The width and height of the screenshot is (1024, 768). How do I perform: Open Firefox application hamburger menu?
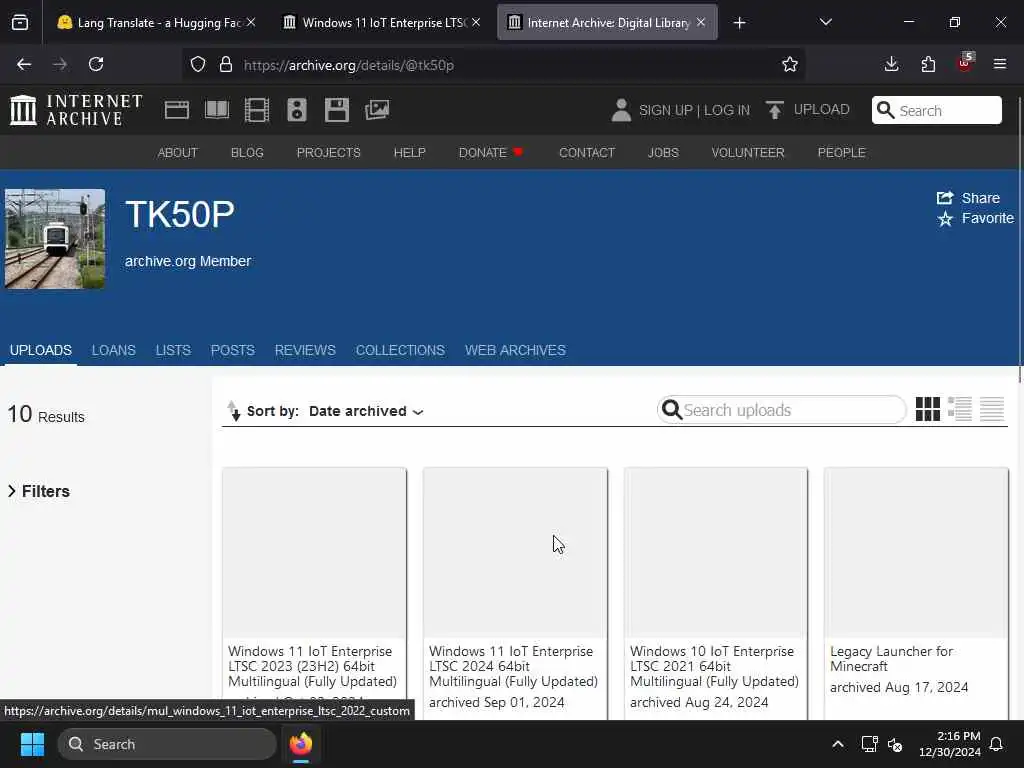tap(1000, 64)
